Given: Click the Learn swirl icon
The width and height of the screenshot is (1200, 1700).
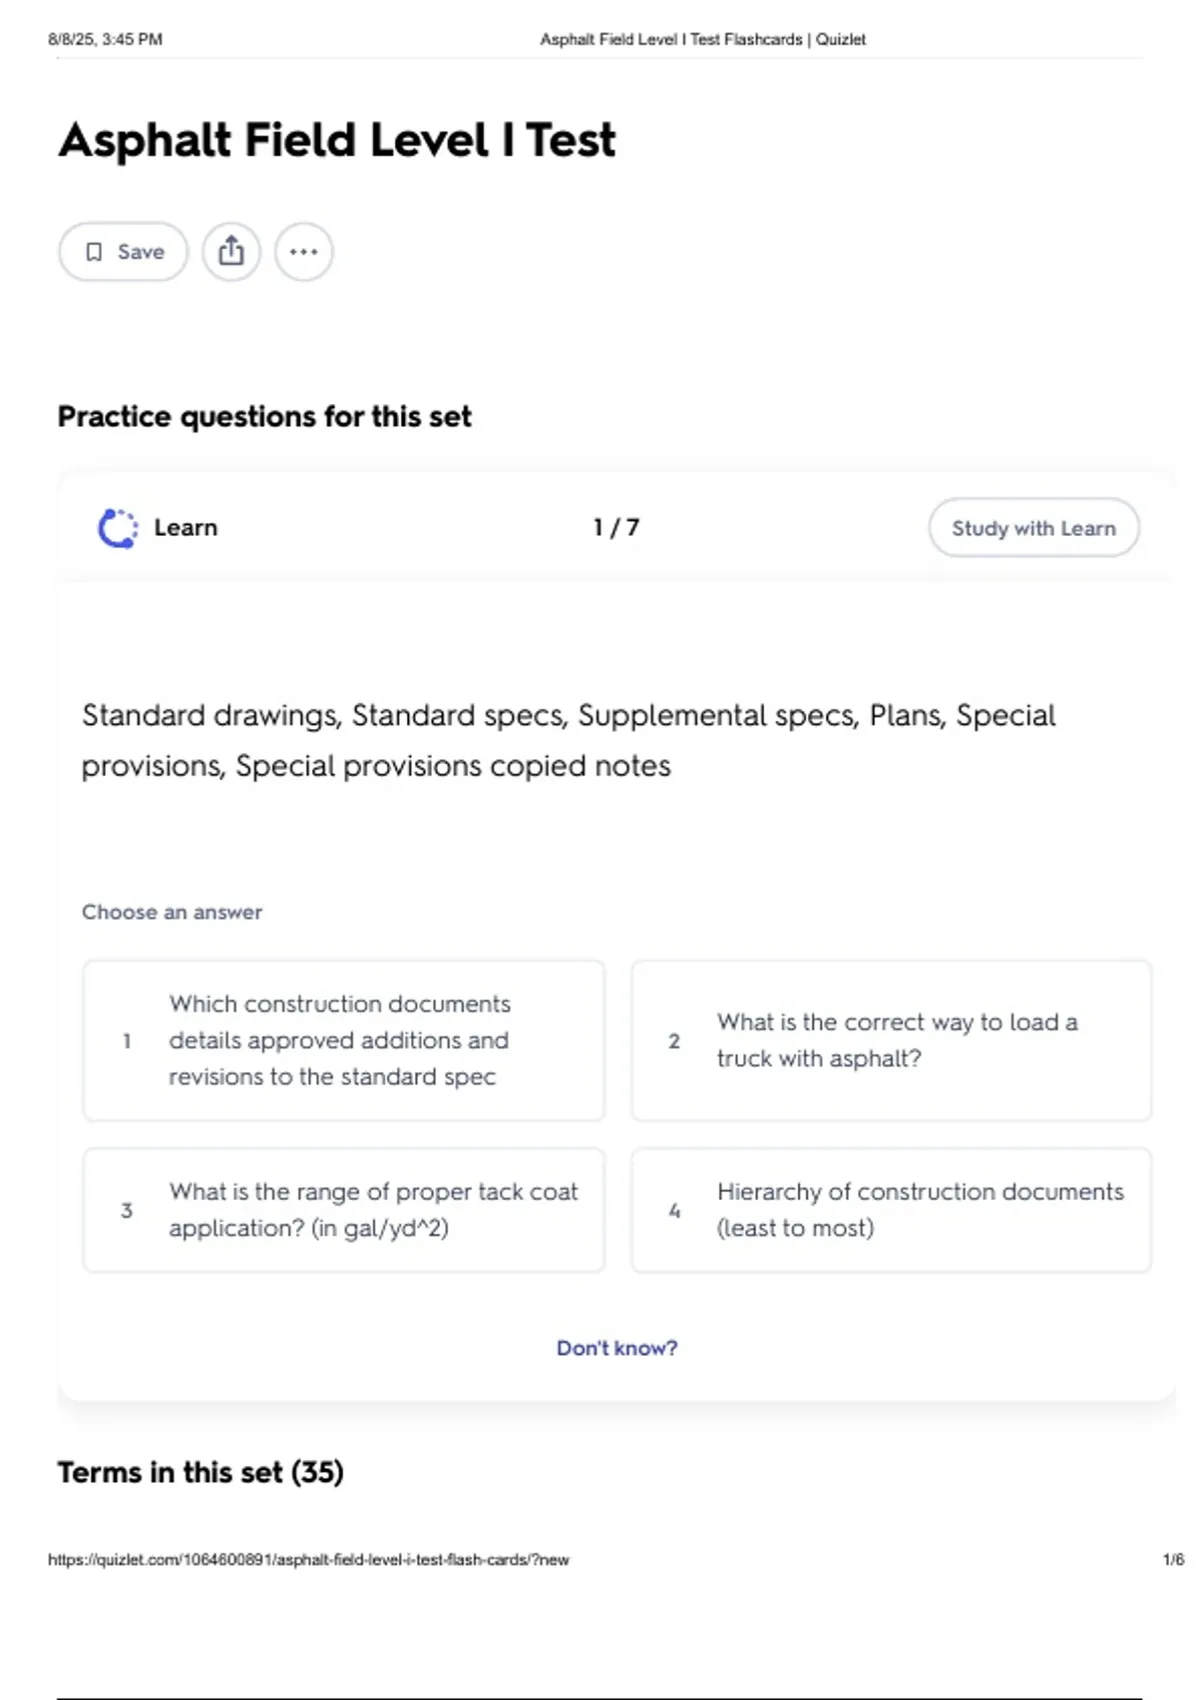Looking at the screenshot, I should pos(117,528).
